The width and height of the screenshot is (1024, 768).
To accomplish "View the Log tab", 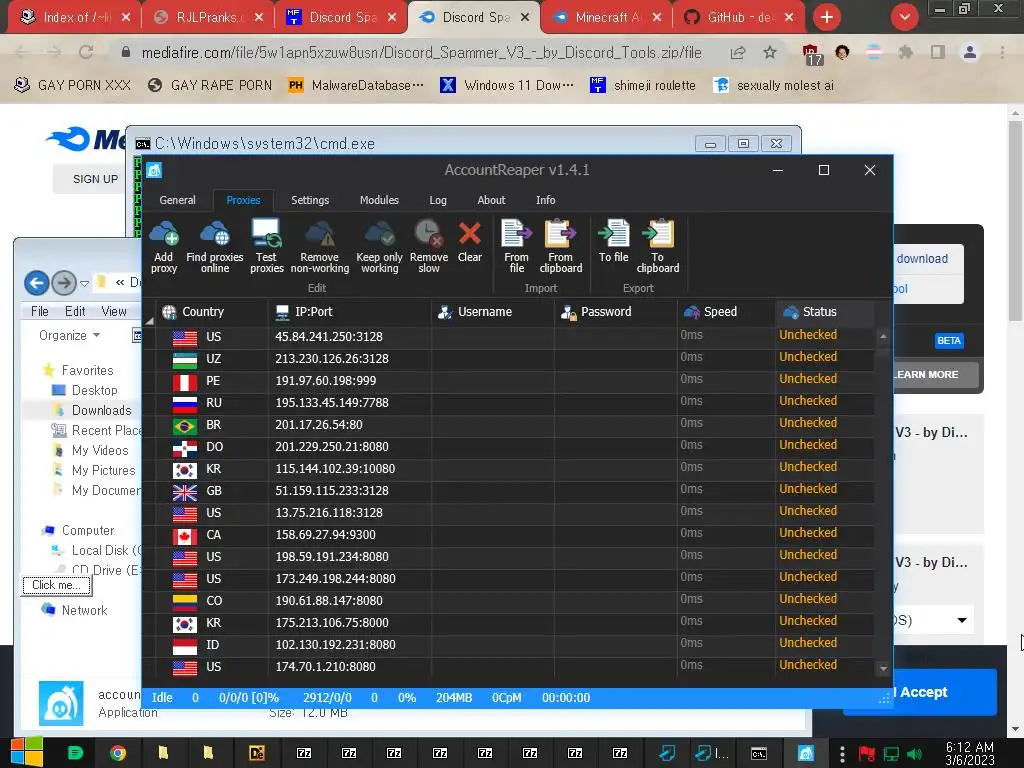I will 438,200.
